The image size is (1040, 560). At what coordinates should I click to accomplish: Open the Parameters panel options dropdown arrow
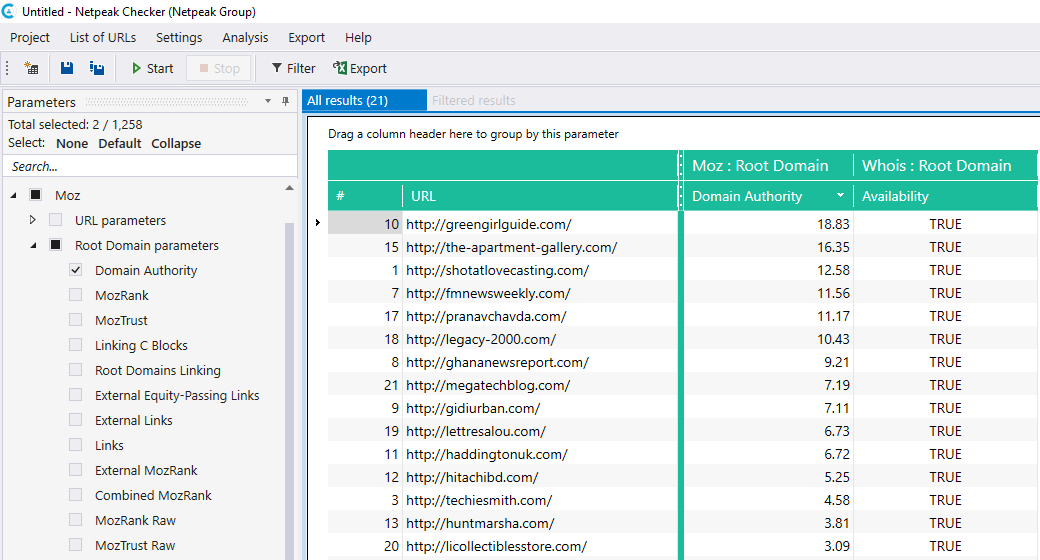tap(268, 102)
